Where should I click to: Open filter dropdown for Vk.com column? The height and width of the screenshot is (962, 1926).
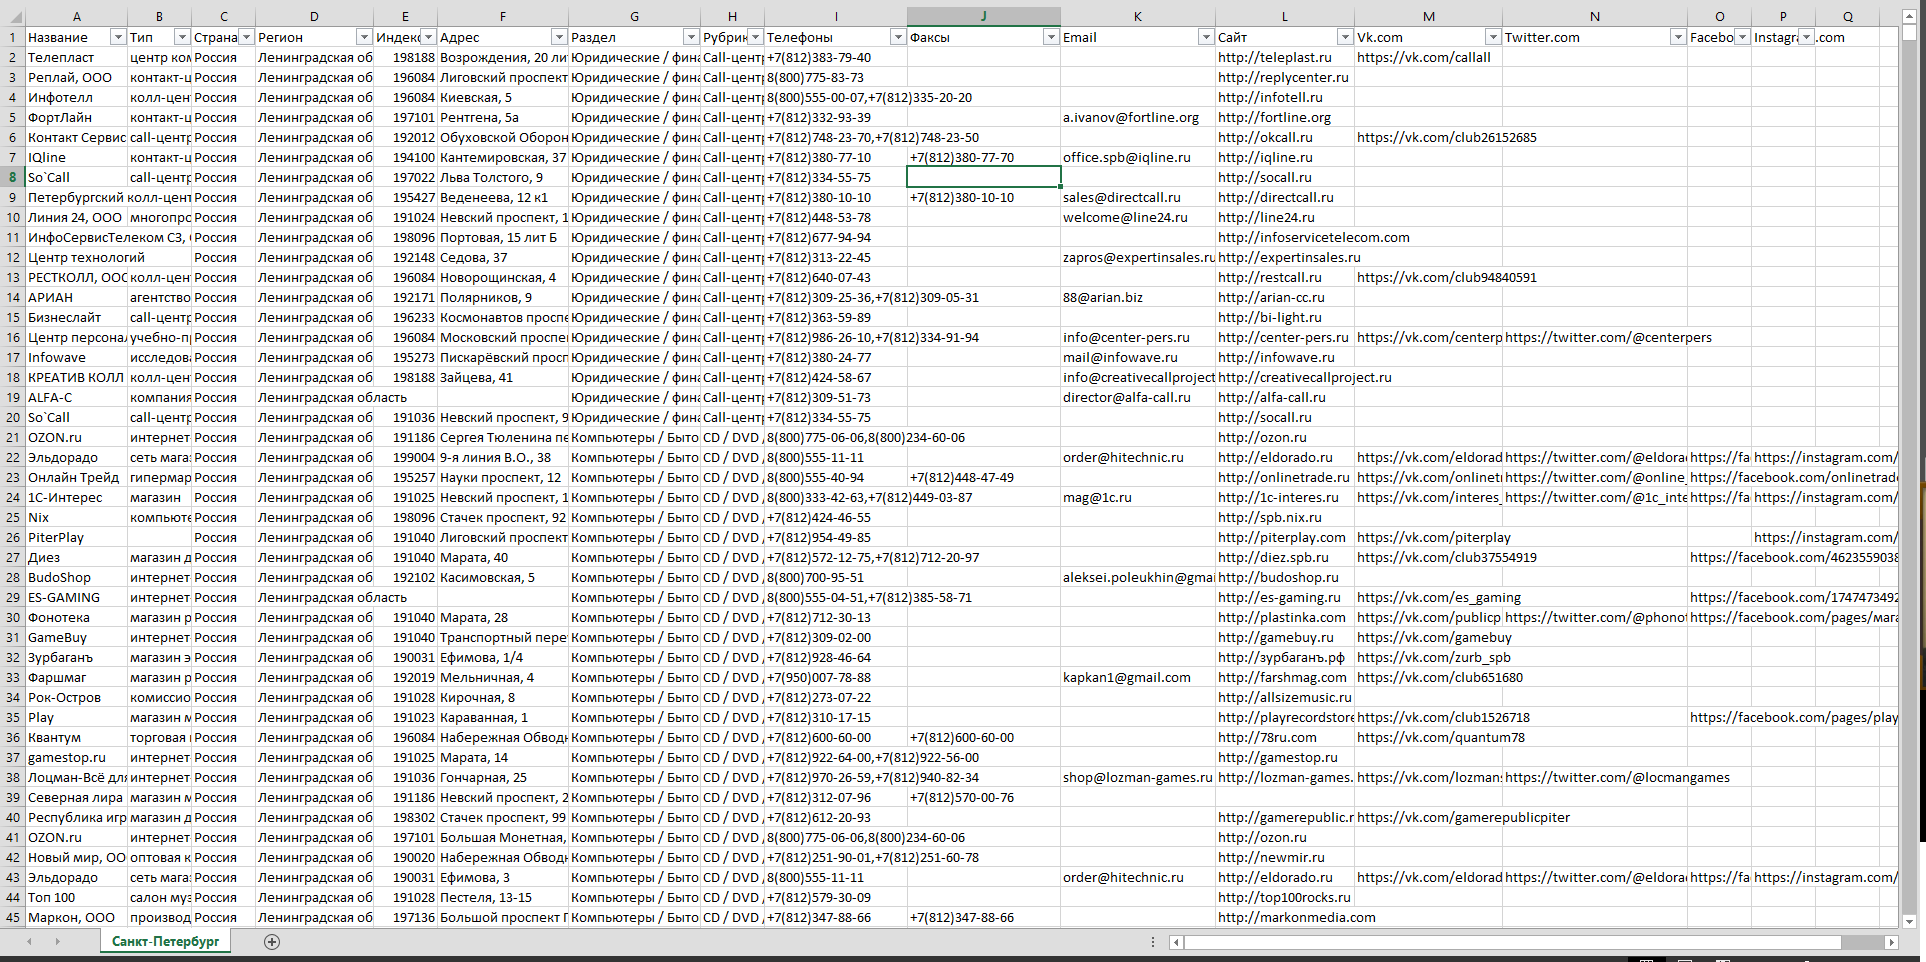[1493, 37]
